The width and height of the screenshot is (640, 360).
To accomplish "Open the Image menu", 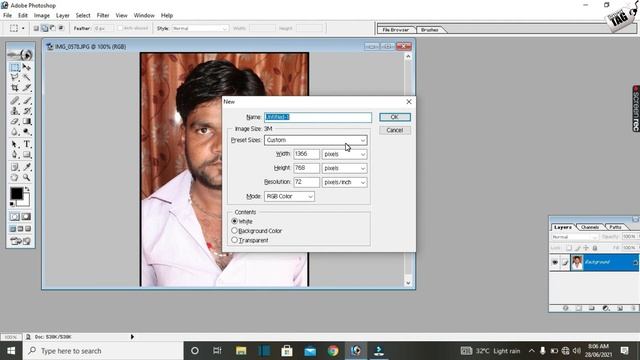I will [x=42, y=15].
